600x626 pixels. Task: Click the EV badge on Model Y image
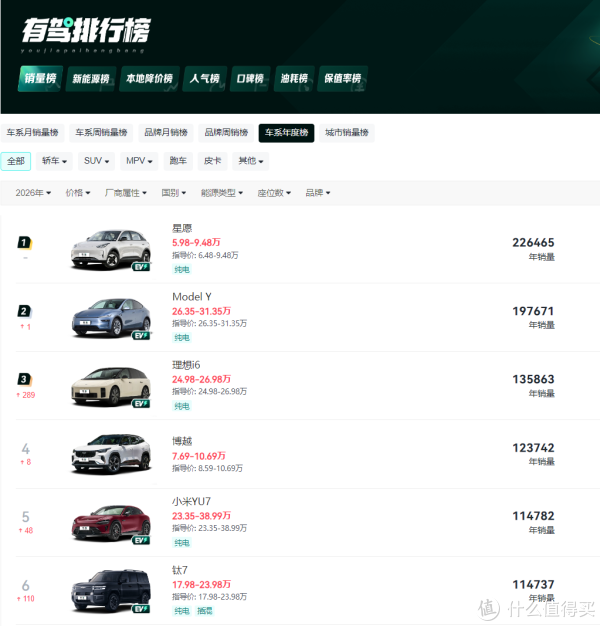(141, 335)
